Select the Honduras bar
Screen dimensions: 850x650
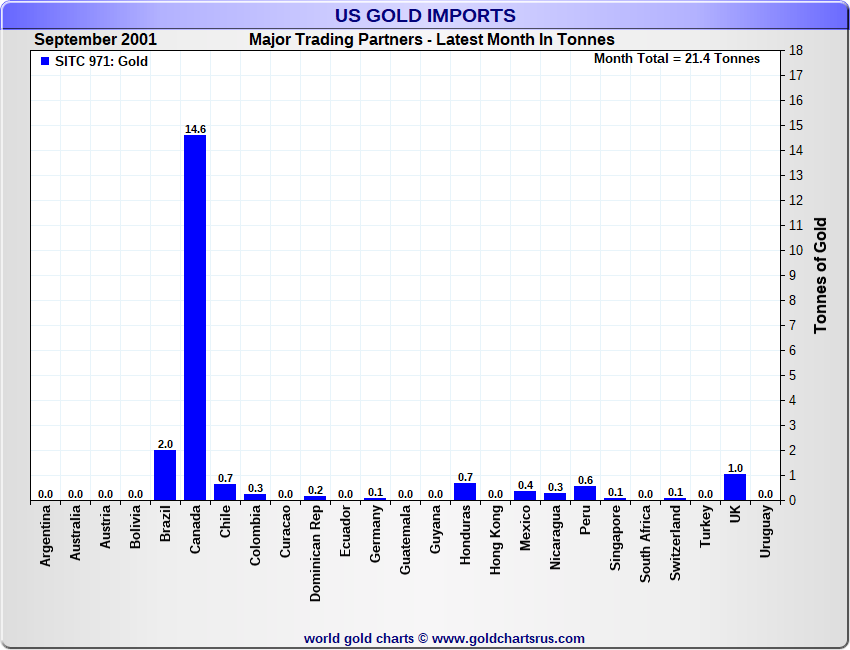[x=465, y=491]
